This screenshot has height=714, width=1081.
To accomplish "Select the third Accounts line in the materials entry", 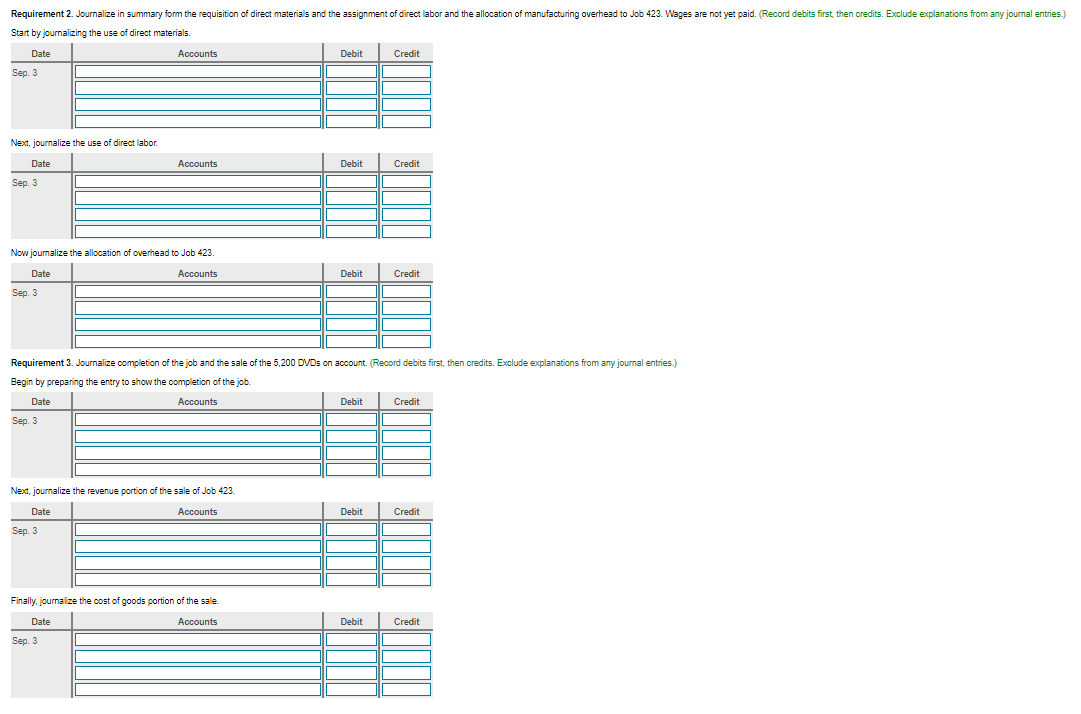I will pos(197,103).
